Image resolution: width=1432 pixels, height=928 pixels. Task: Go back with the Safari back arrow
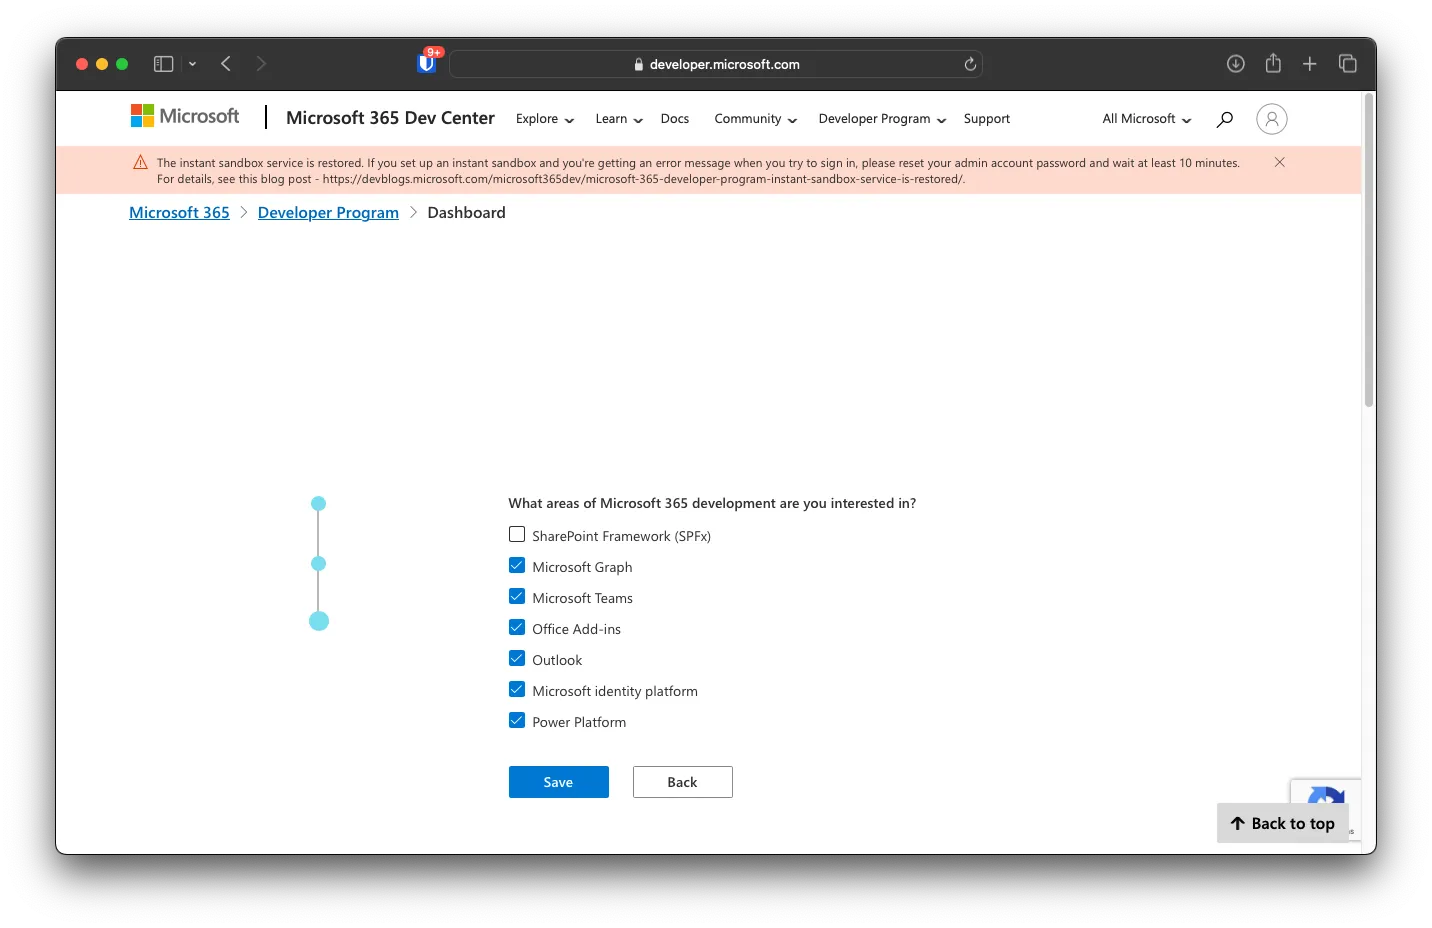[226, 64]
